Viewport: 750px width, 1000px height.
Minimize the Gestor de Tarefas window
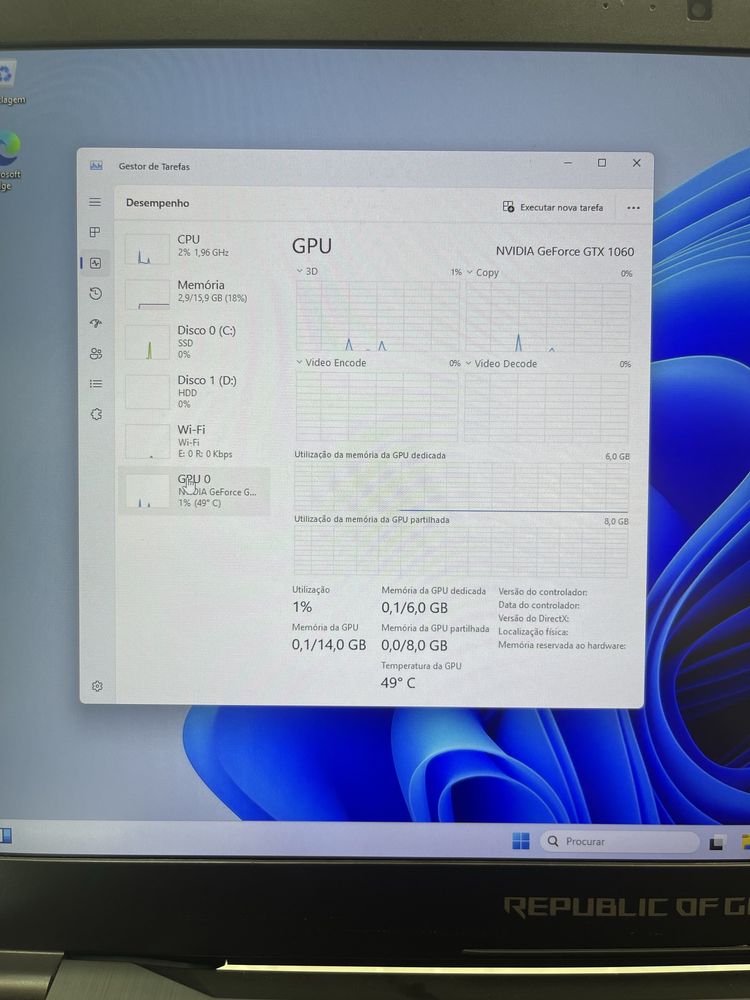tap(568, 163)
